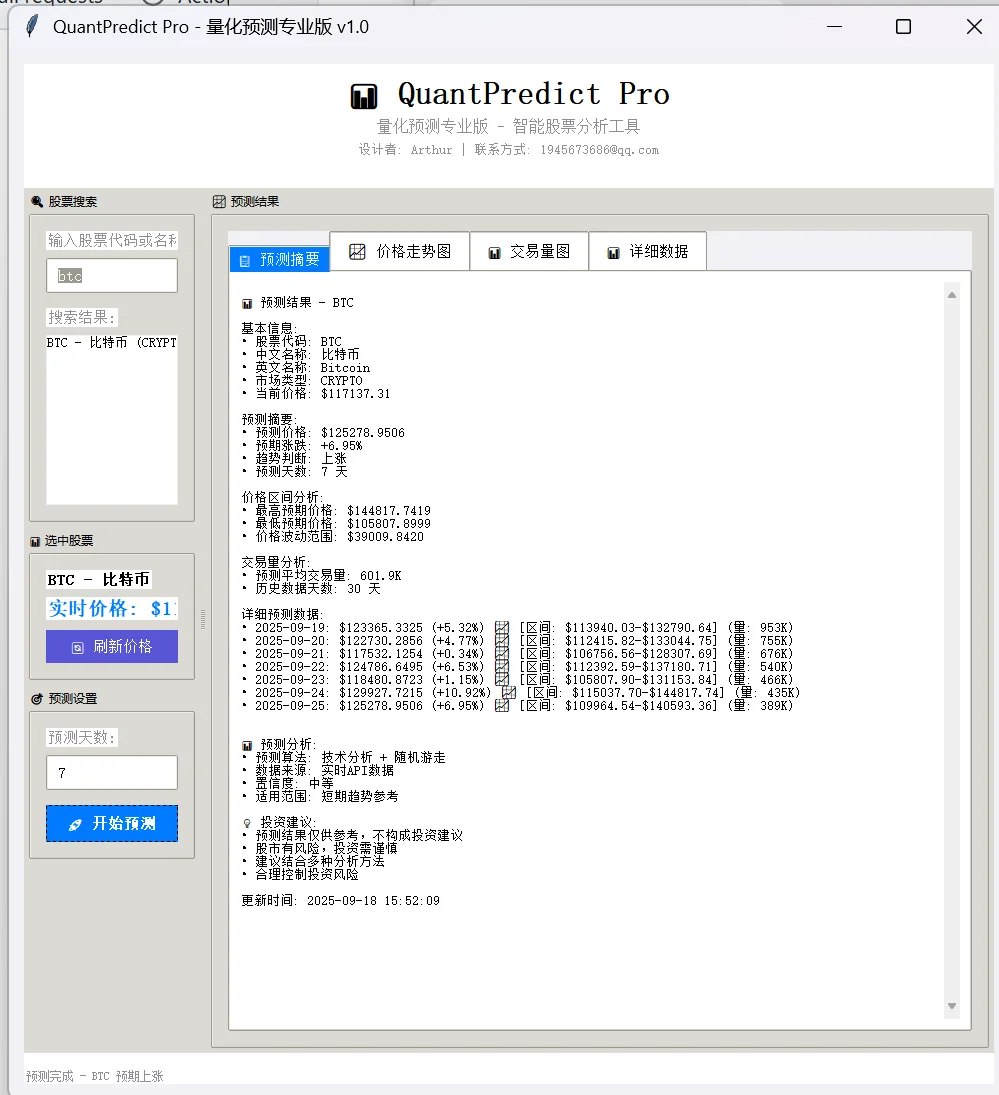This screenshot has height=1095, width=999.
Task: Click the contact email 1945673686@qq.com
Action: [x=600, y=150]
